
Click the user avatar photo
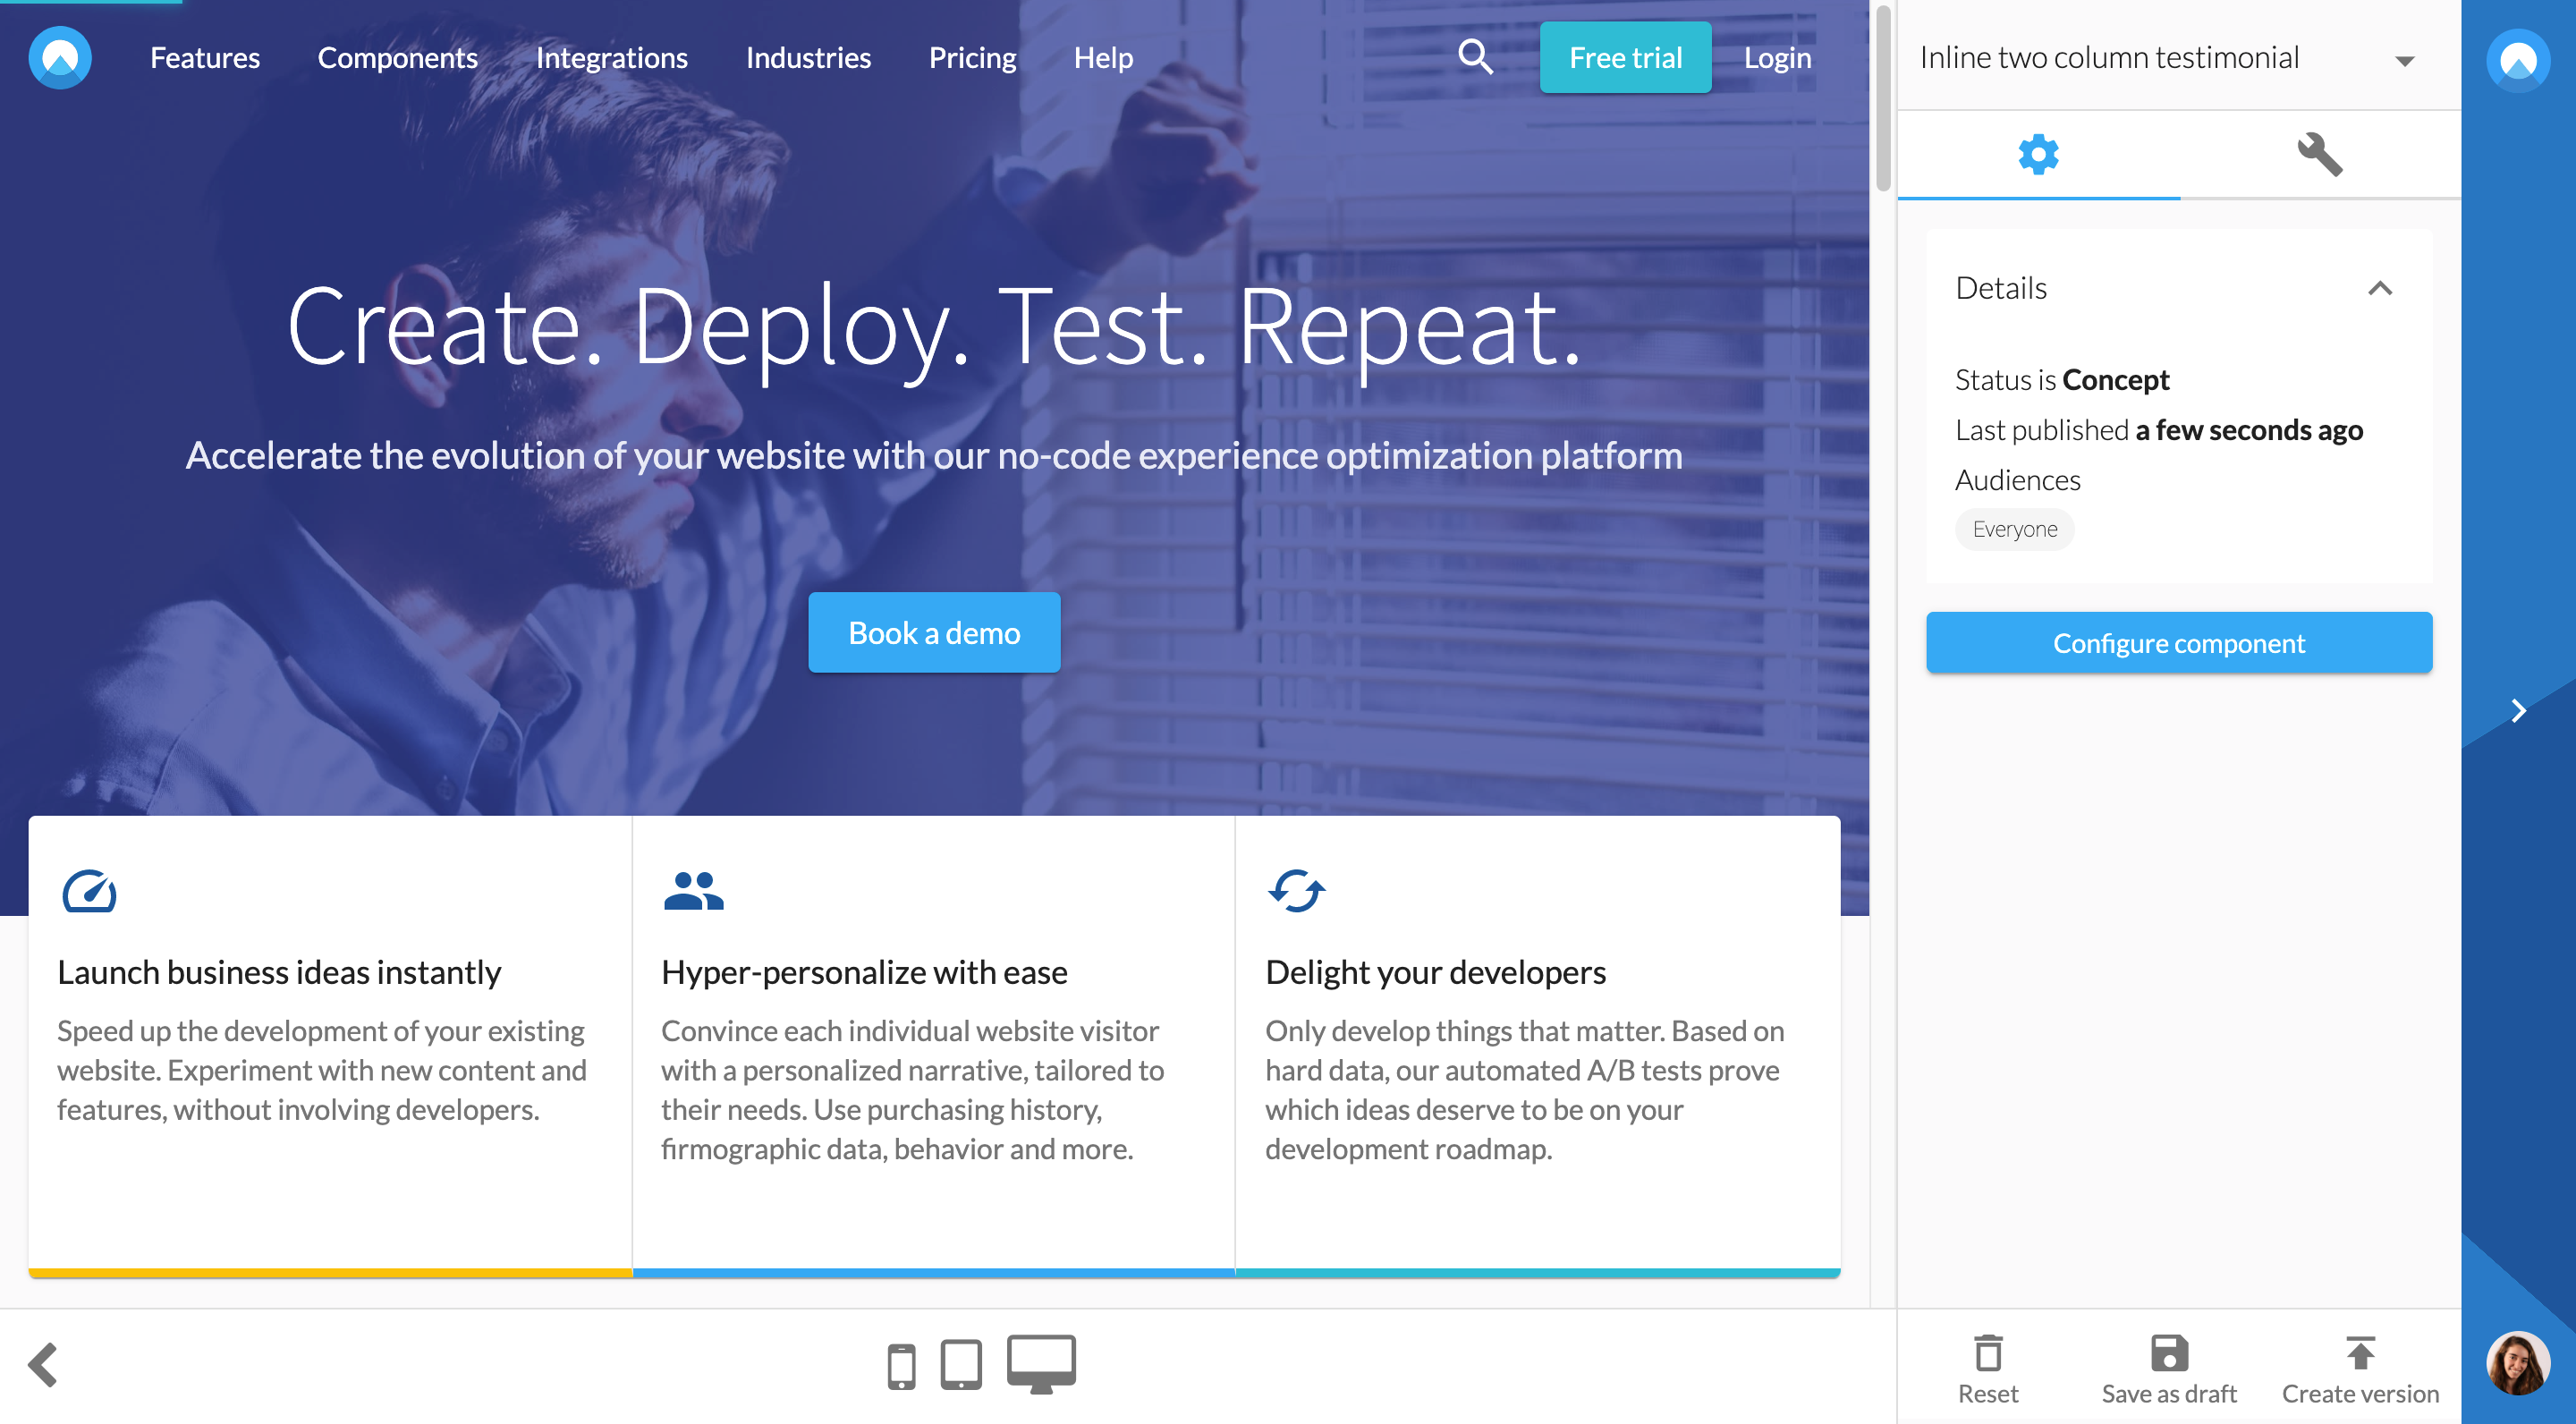coord(2517,1362)
